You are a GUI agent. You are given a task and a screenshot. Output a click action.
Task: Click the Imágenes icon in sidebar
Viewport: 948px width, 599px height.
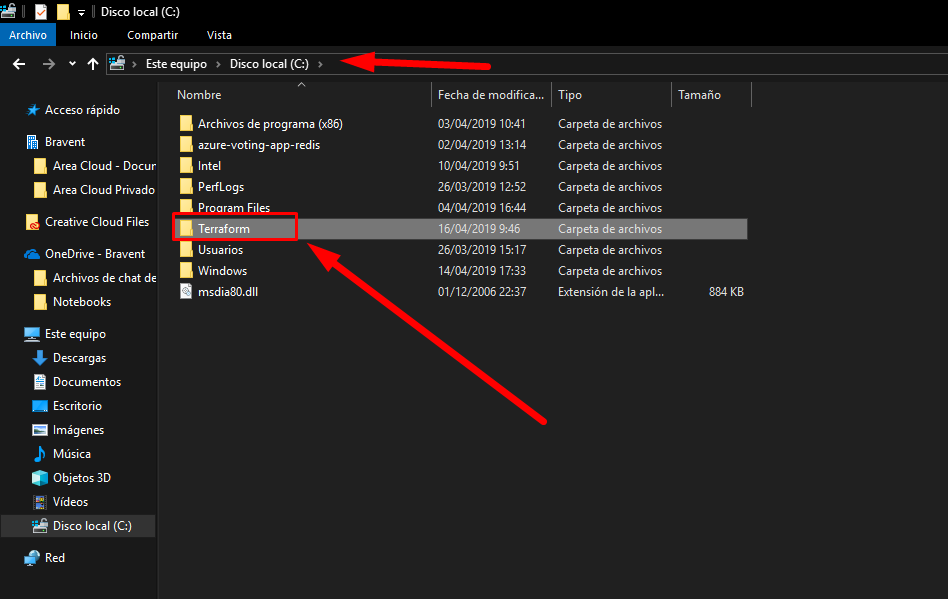(40, 430)
